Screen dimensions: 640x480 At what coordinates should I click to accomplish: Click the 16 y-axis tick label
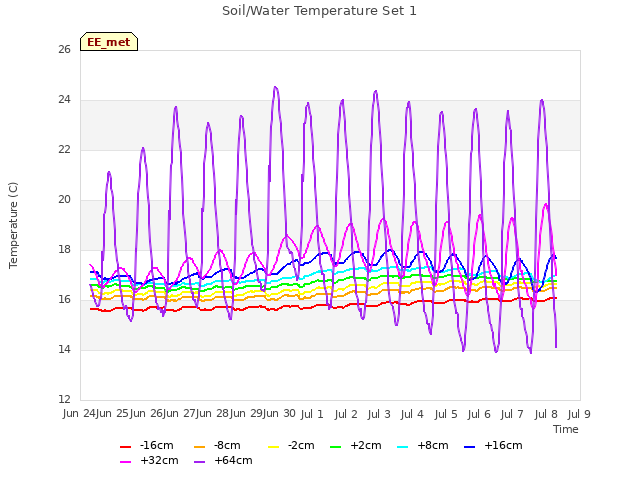[x=64, y=300]
